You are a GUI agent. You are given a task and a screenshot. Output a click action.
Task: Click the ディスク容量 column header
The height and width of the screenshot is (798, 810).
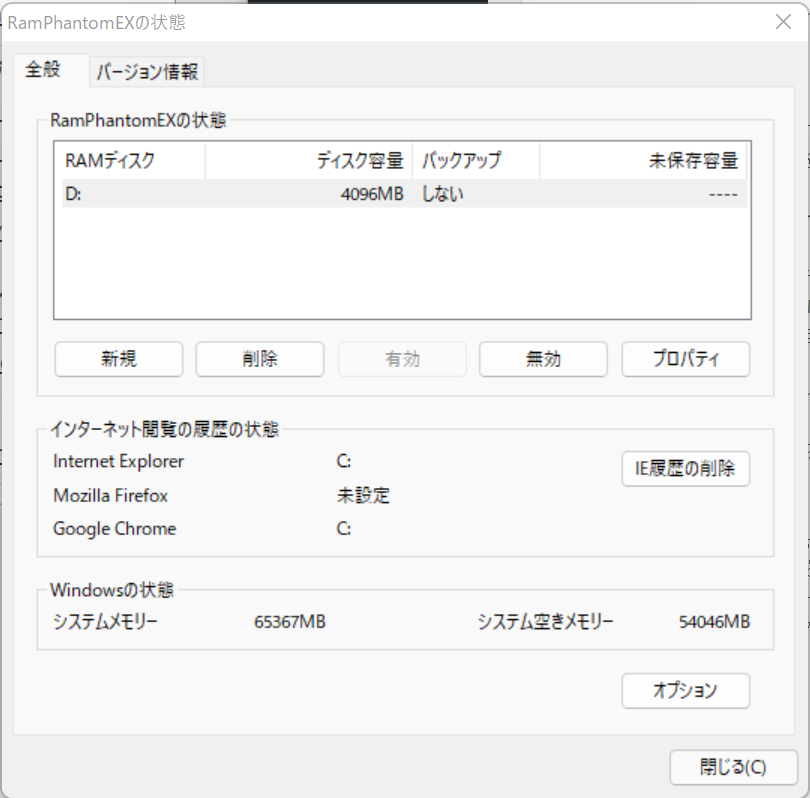[308, 161]
